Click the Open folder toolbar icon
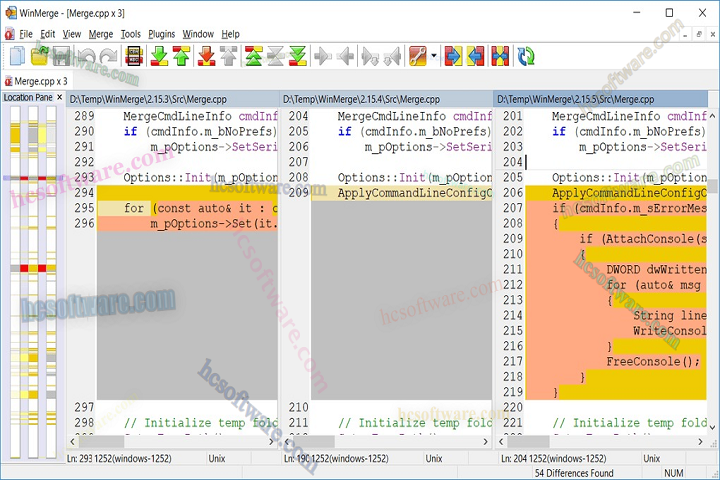Viewport: 720px width, 480px height. [x=40, y=56]
